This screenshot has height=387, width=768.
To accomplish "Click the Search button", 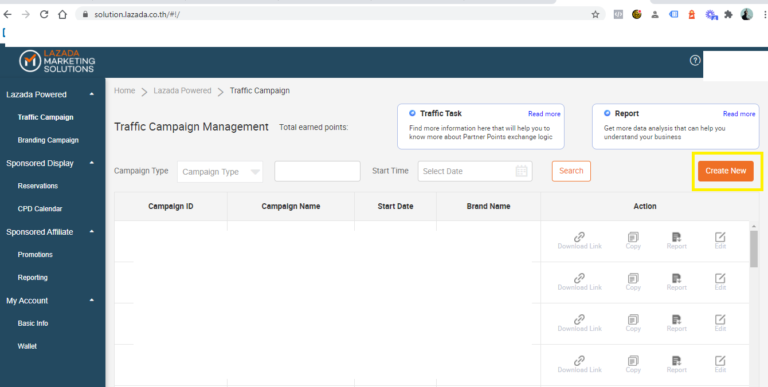I will pyautogui.click(x=571, y=171).
